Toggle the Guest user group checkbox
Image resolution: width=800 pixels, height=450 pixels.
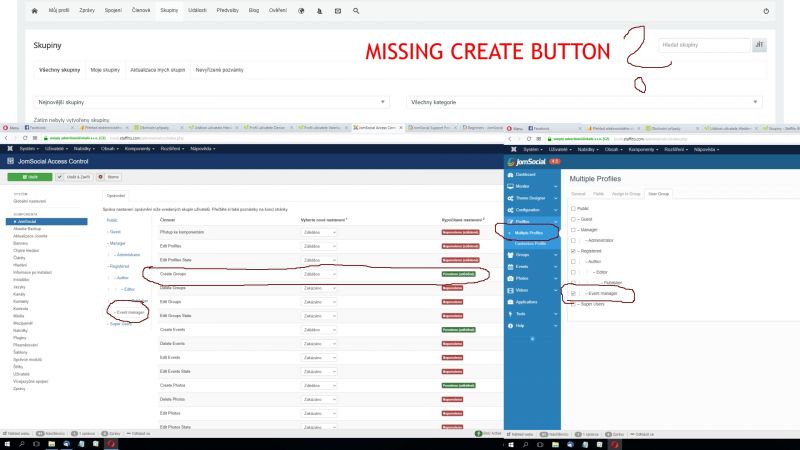[573, 219]
